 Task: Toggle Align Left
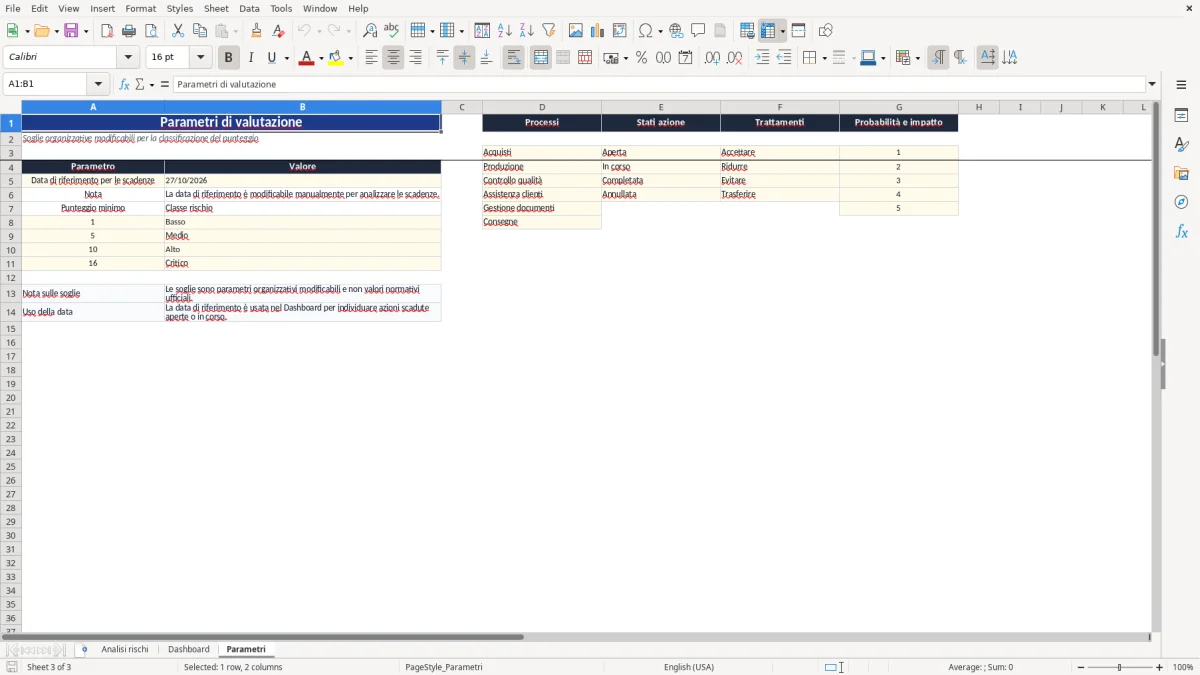coord(371,58)
